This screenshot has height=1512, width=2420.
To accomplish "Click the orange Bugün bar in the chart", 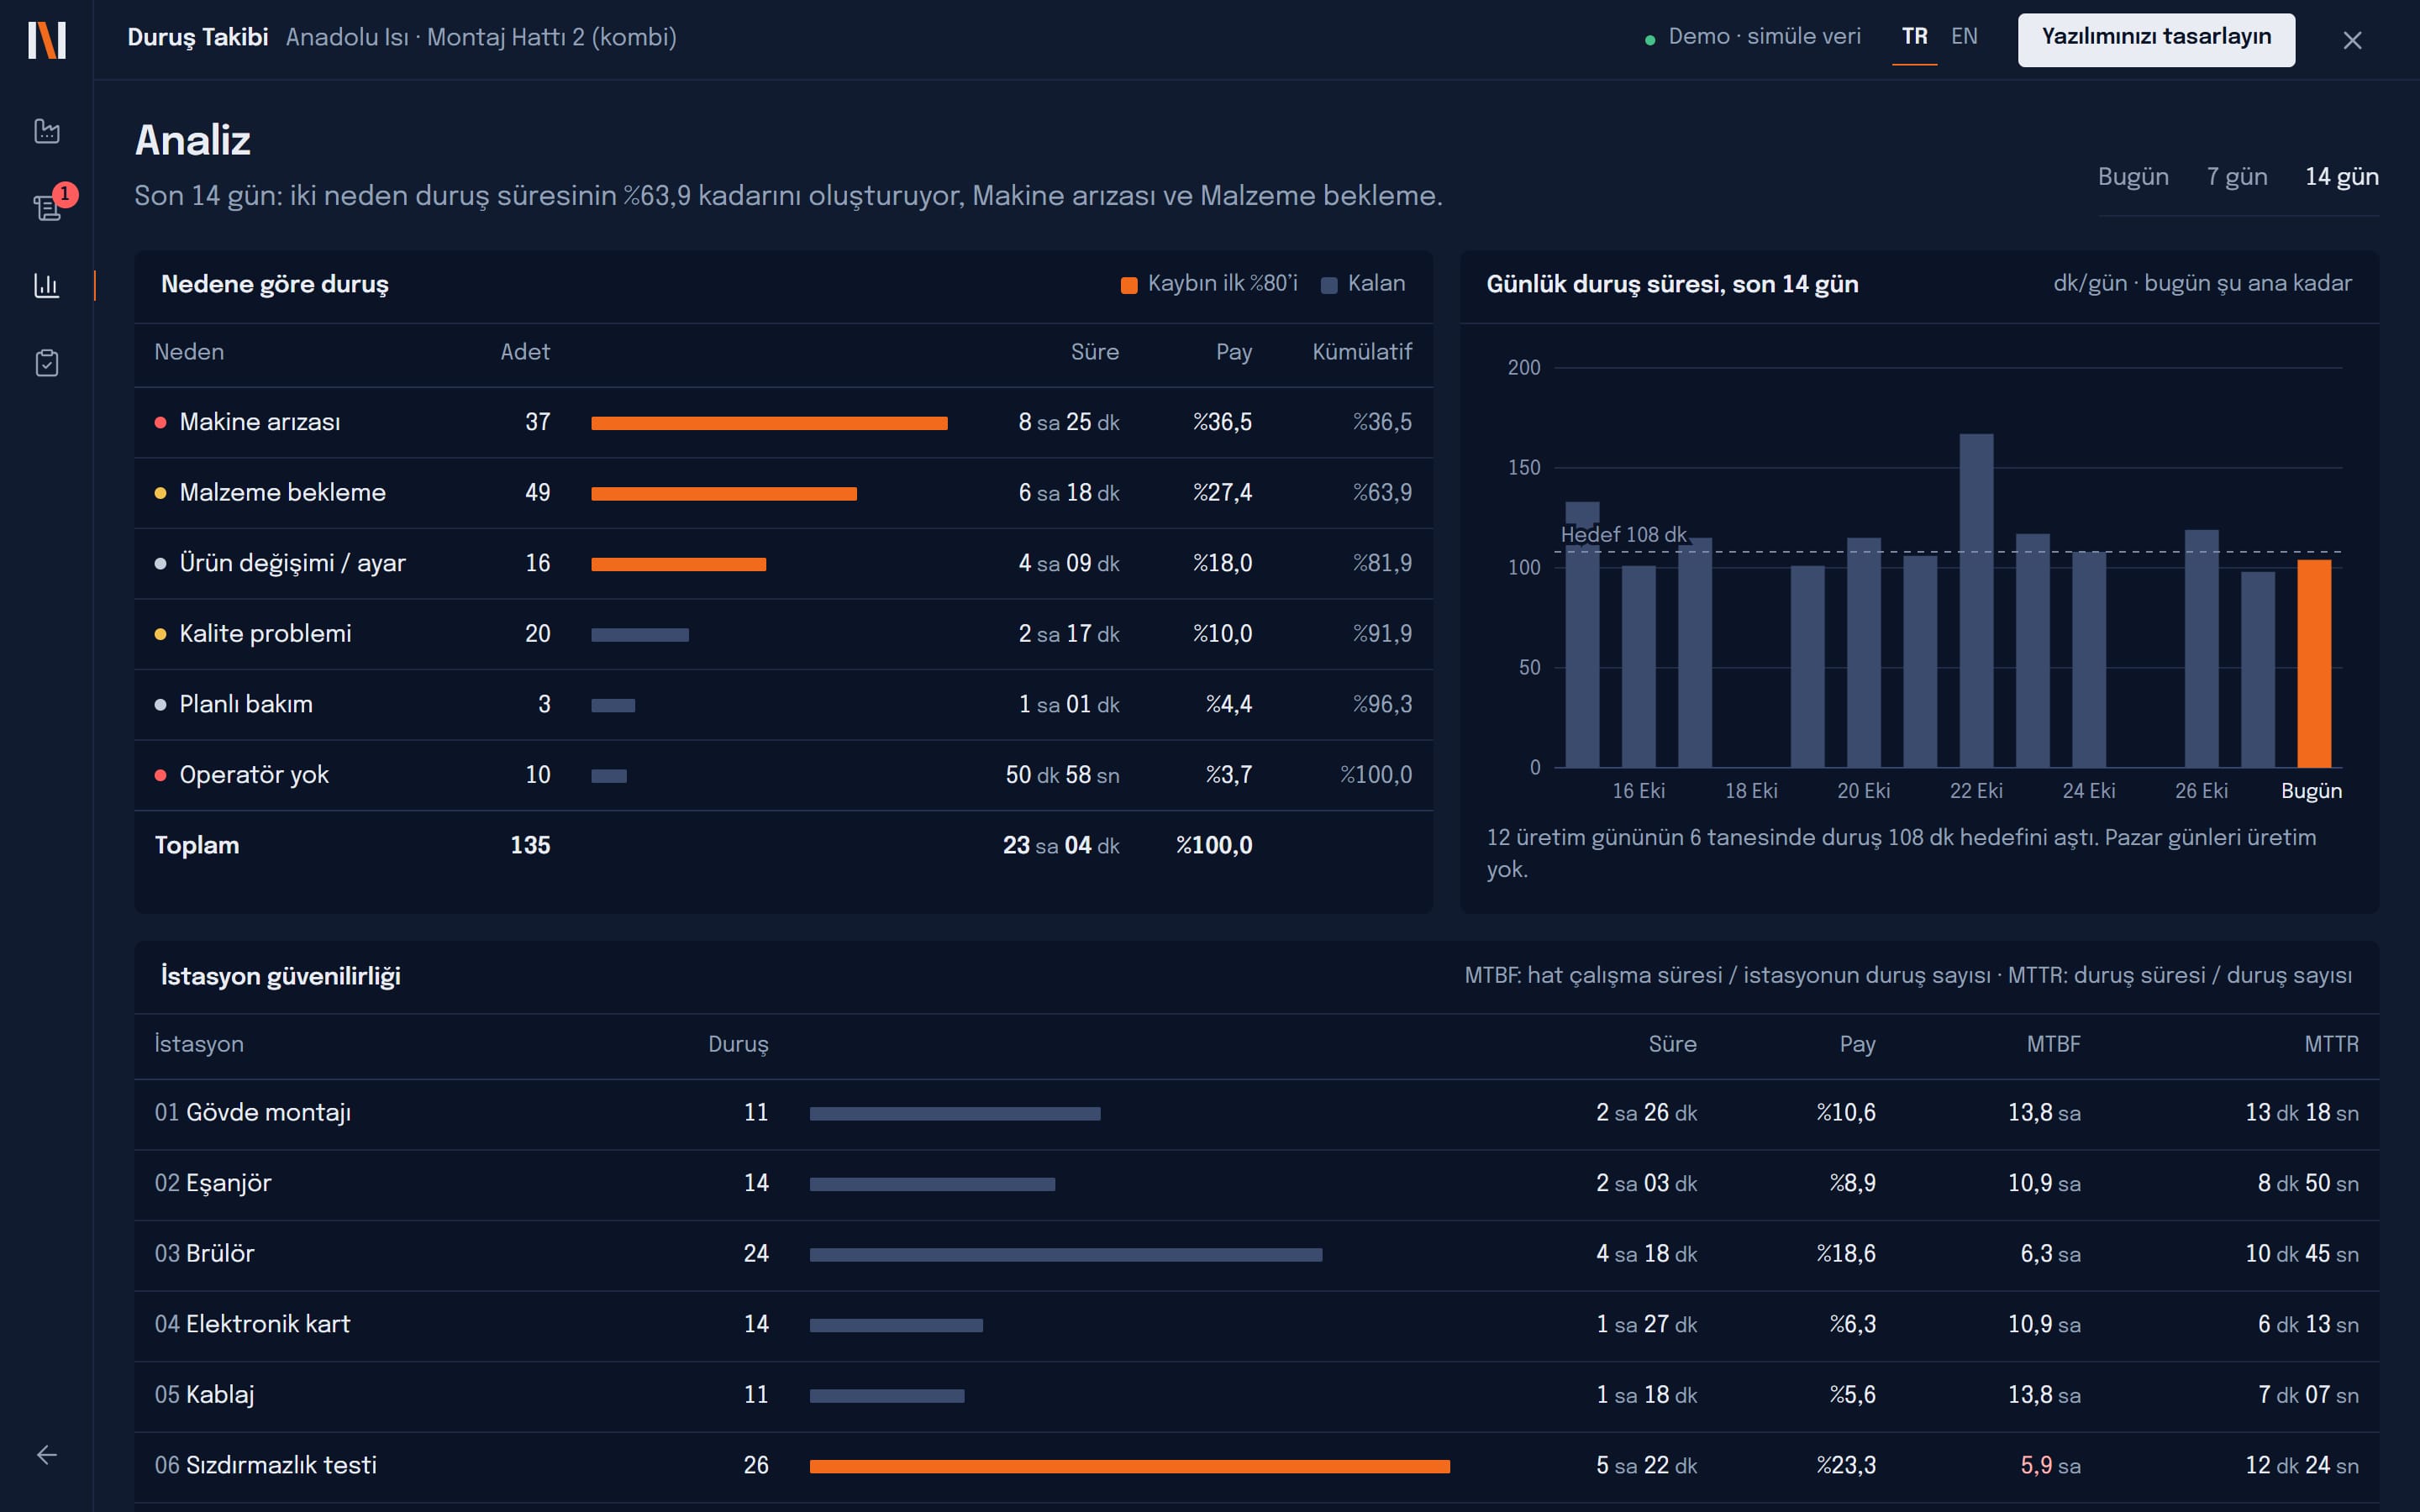I will [x=2314, y=663].
